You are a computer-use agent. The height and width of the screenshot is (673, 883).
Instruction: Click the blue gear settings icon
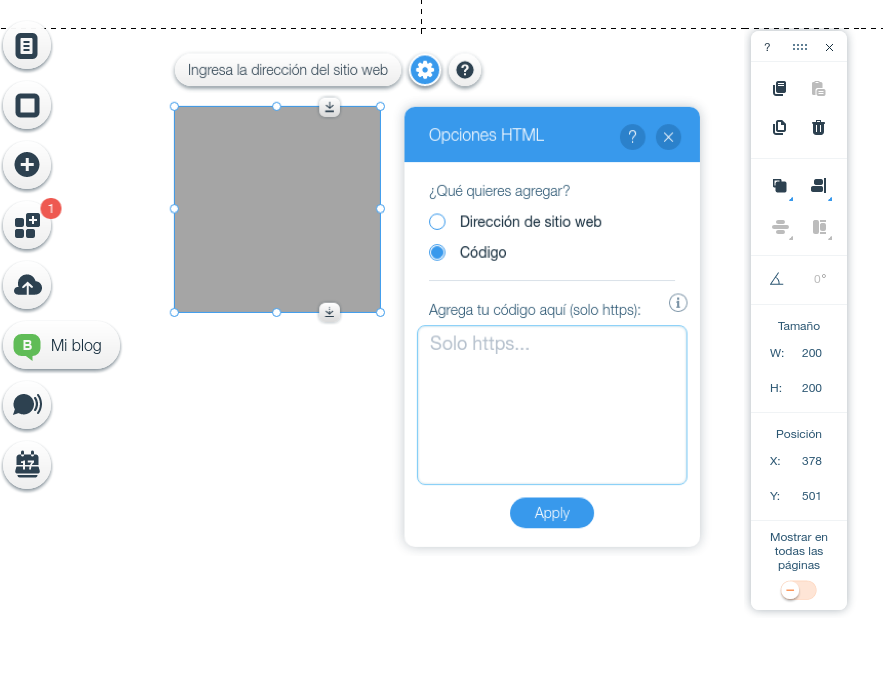tap(425, 70)
